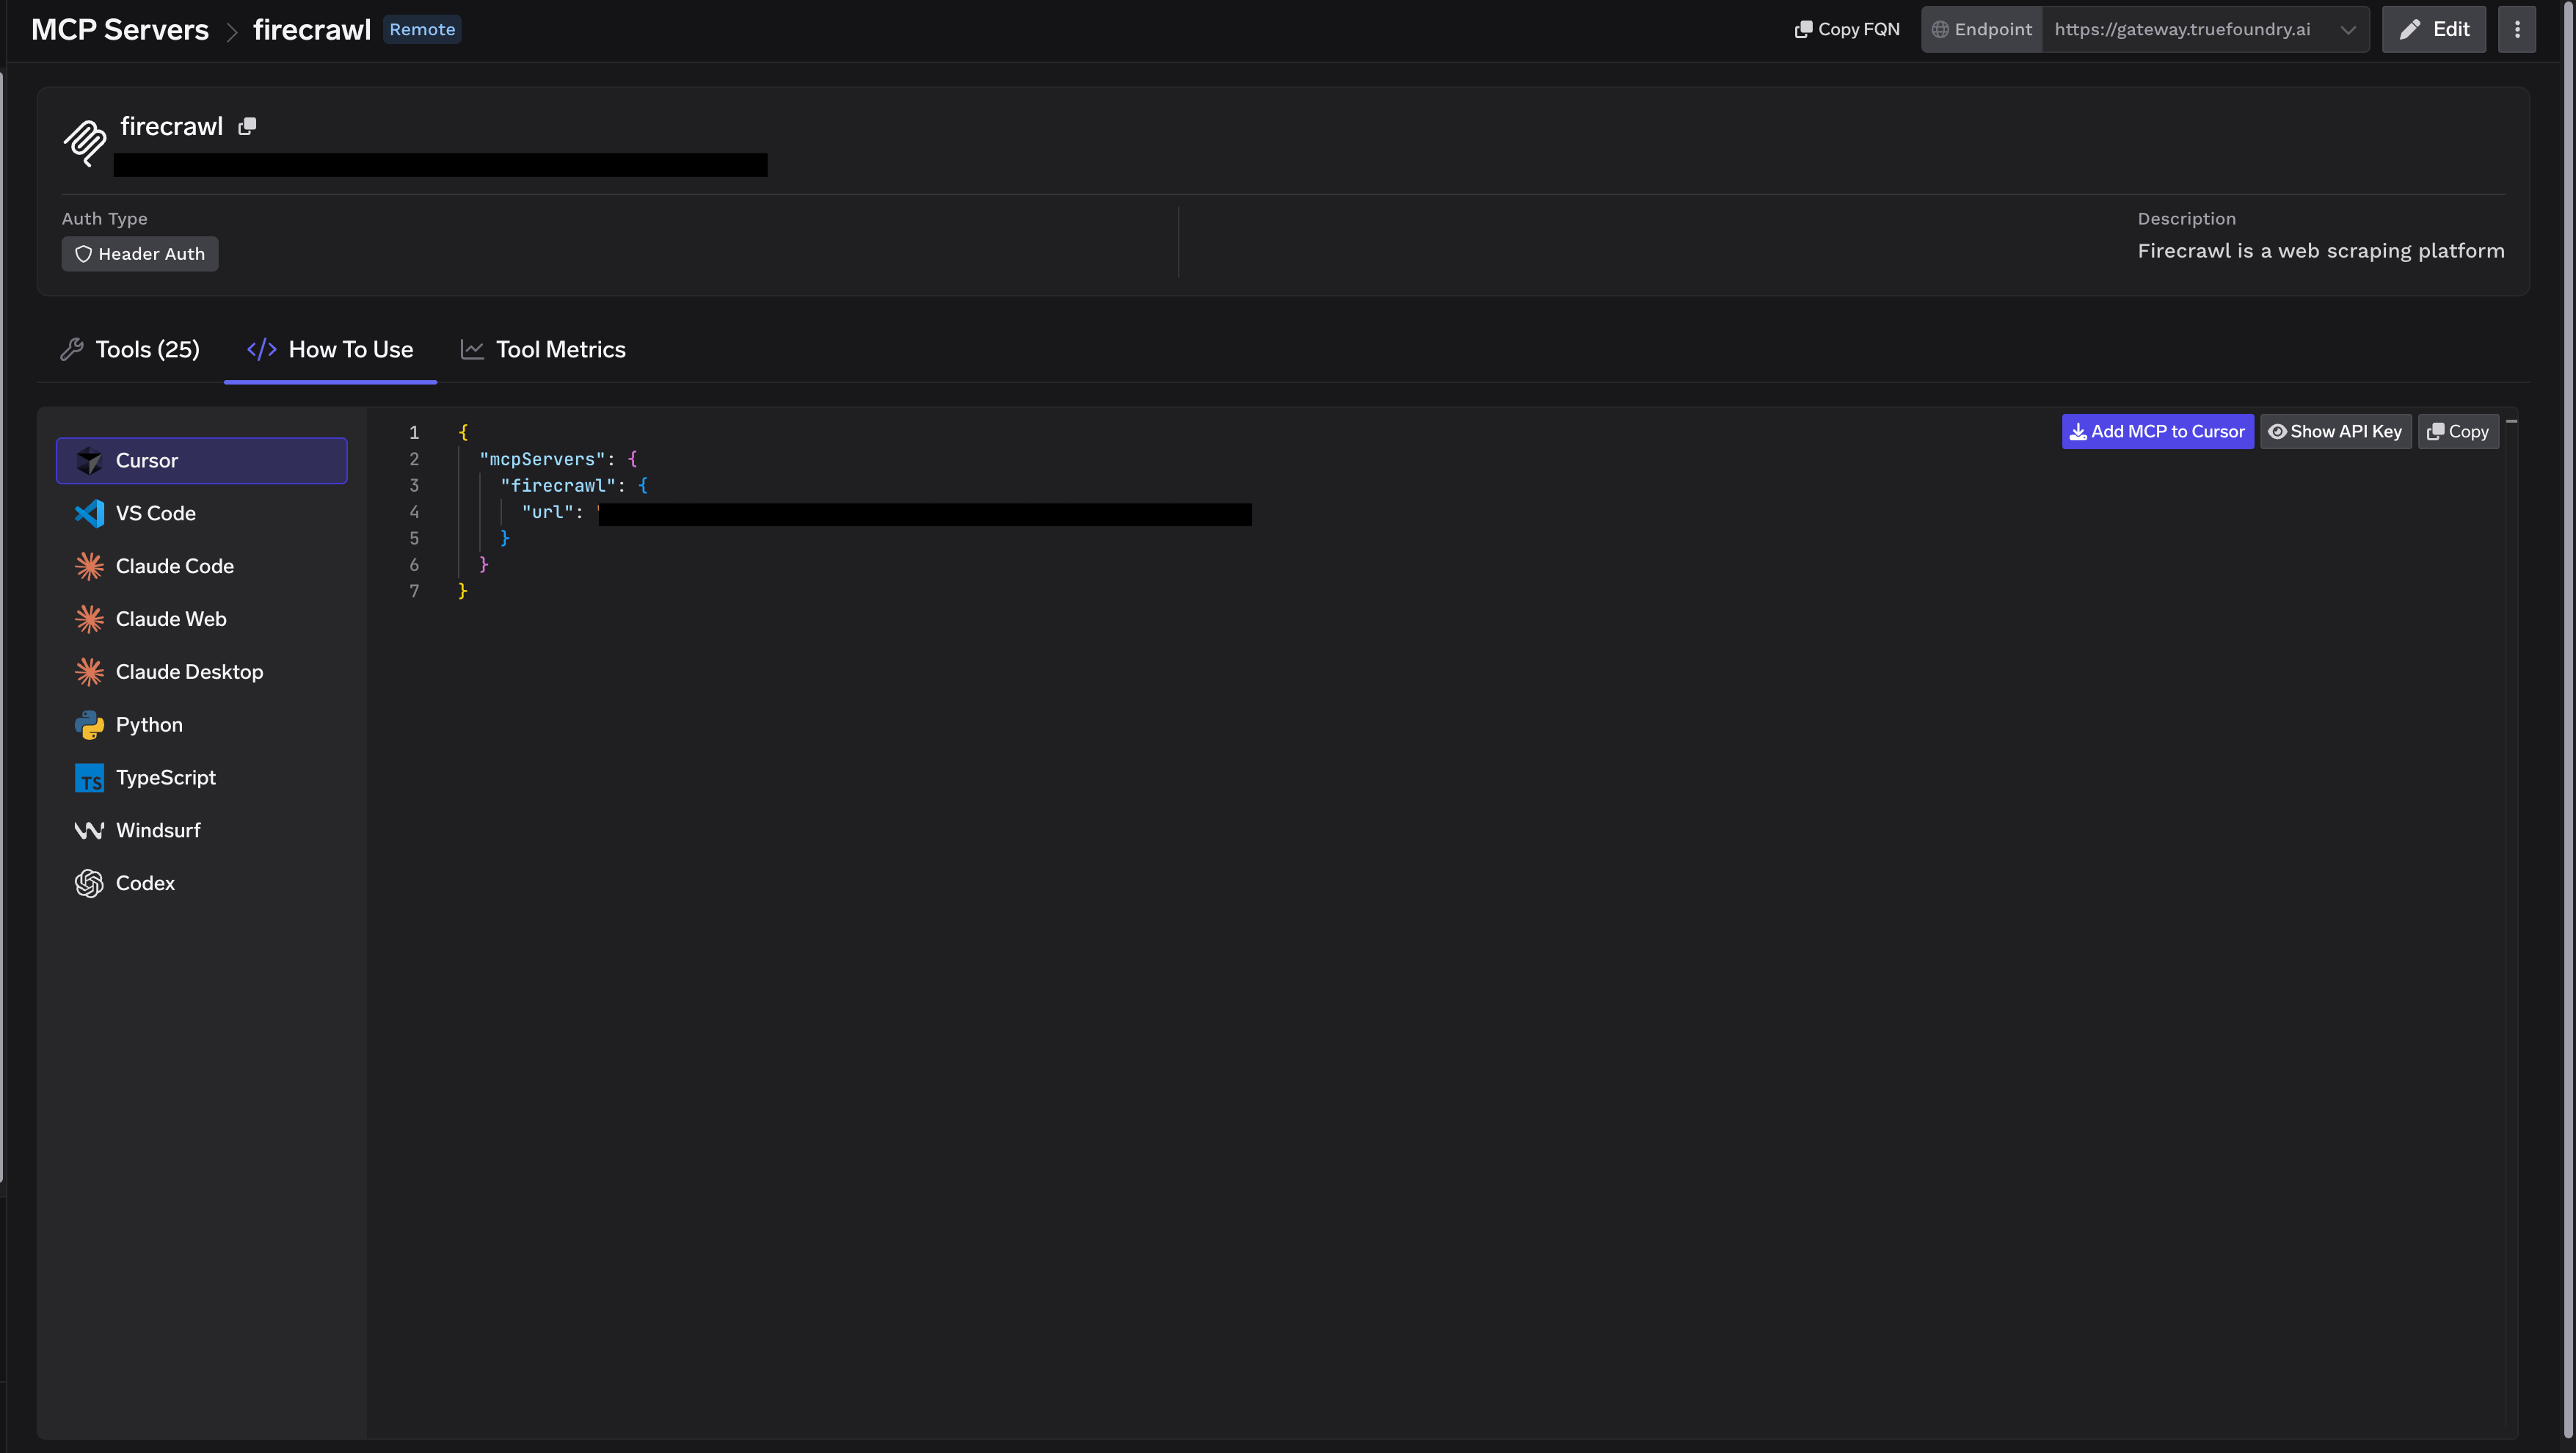2576x1453 pixels.
Task: Click the TypeScript TS icon
Action: pyautogui.click(x=89, y=778)
